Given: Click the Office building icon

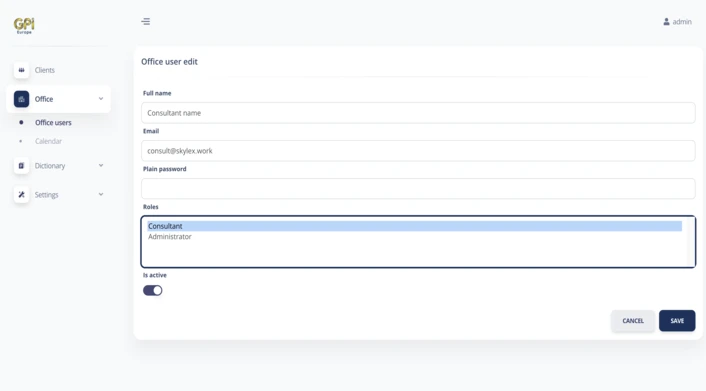Looking at the screenshot, I should point(21,99).
